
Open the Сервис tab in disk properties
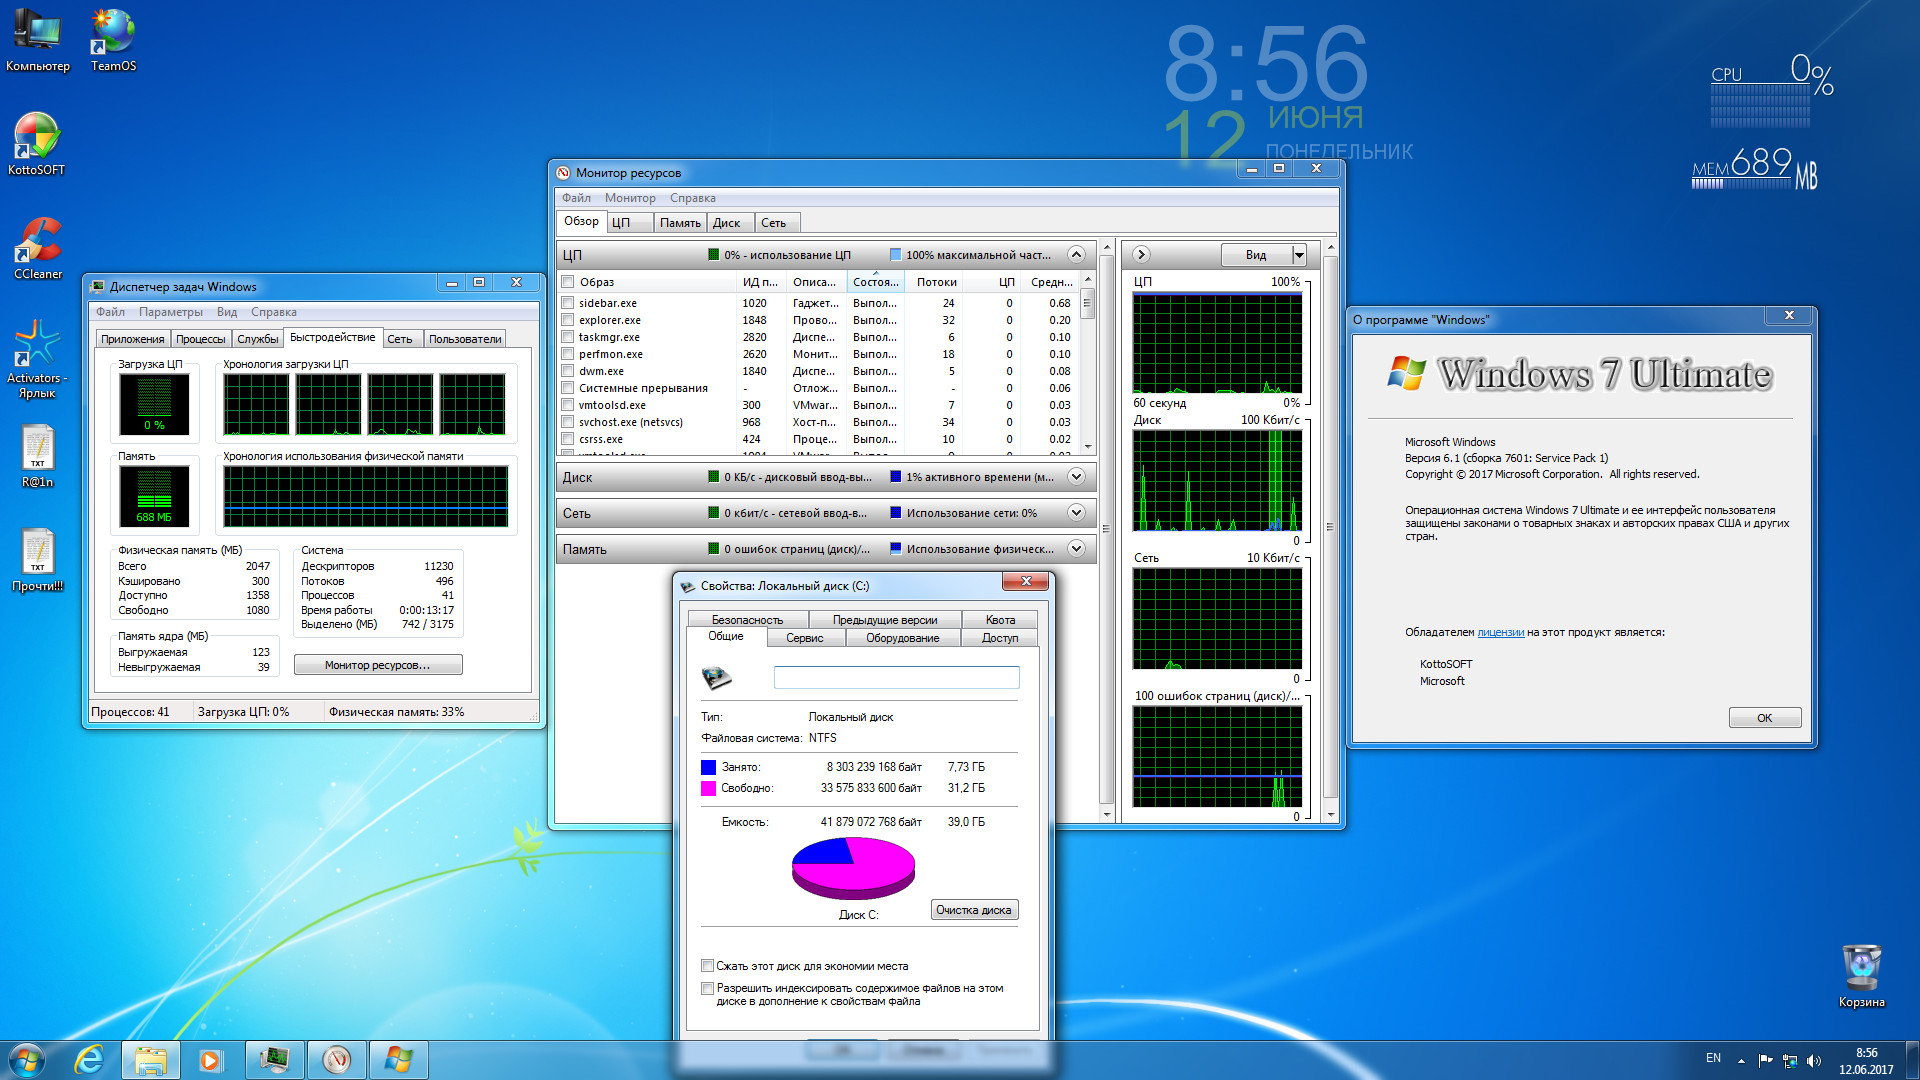point(805,638)
